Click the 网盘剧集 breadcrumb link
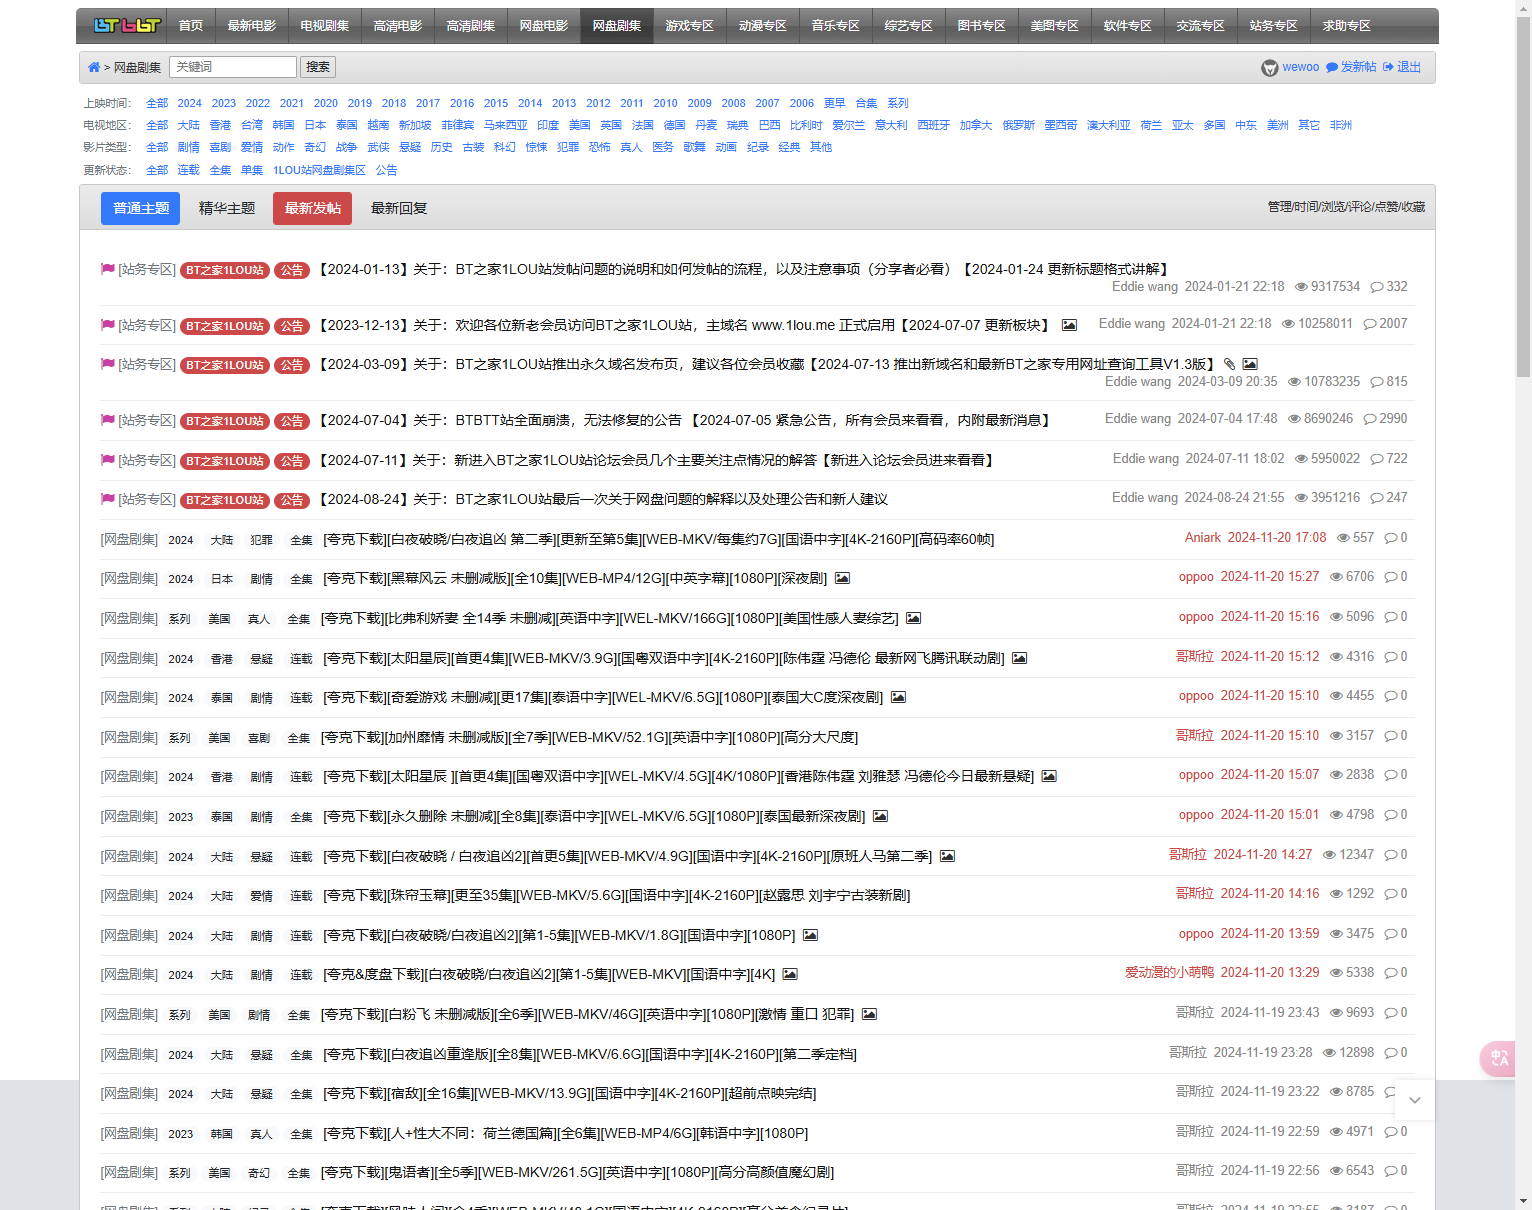 [138, 67]
